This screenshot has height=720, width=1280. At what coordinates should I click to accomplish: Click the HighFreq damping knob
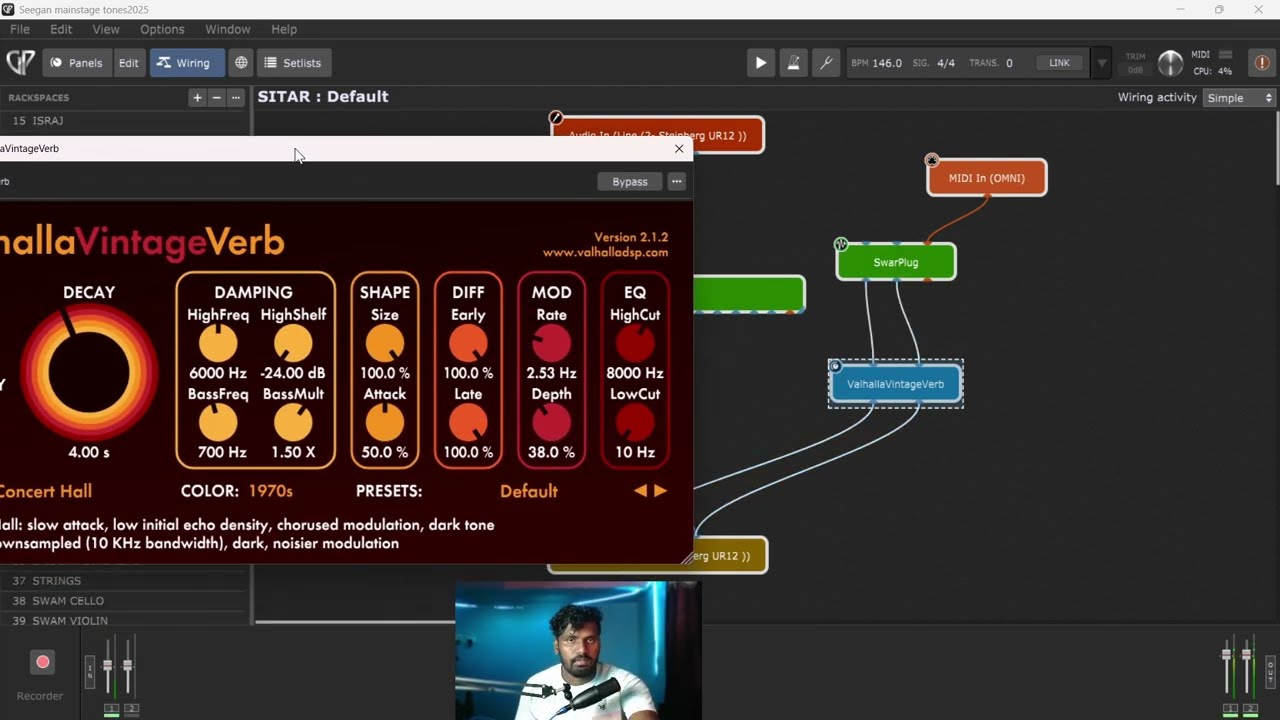pos(217,344)
